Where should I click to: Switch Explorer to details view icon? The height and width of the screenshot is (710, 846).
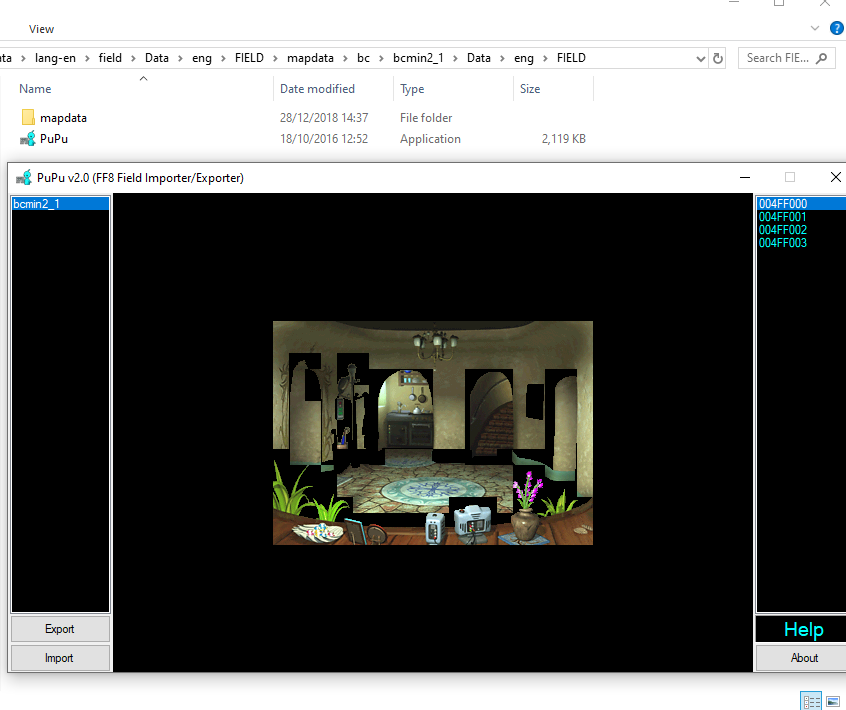click(x=810, y=701)
